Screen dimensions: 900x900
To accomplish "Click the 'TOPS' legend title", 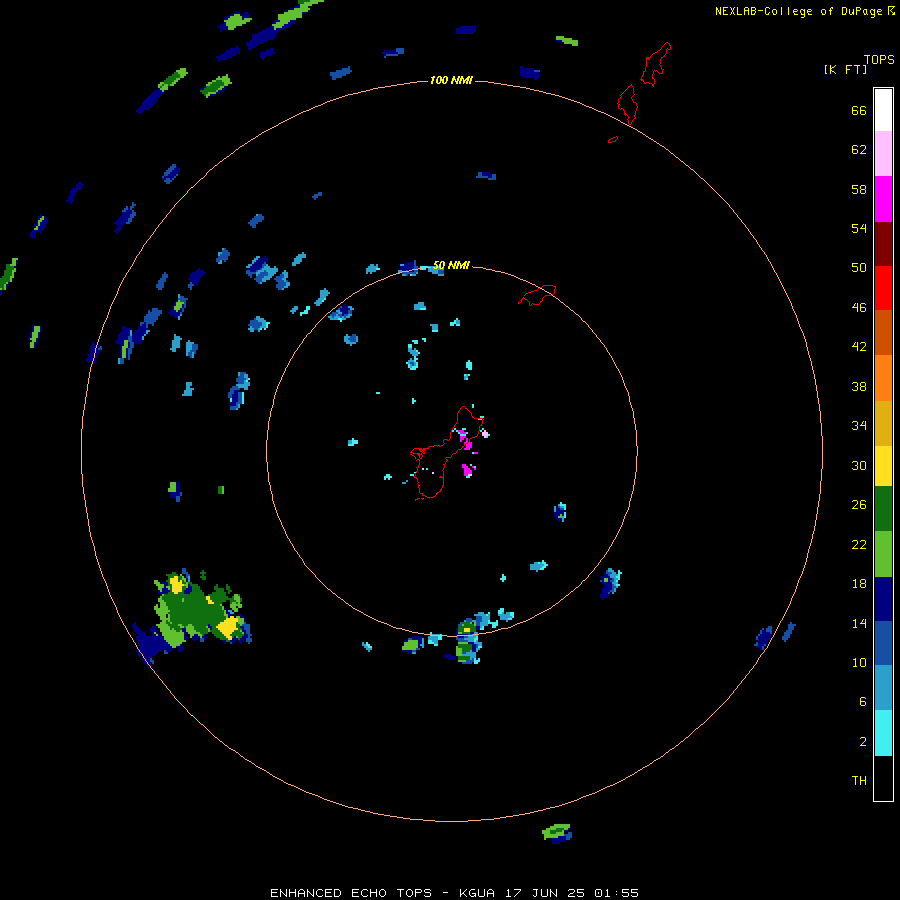I will [x=879, y=59].
